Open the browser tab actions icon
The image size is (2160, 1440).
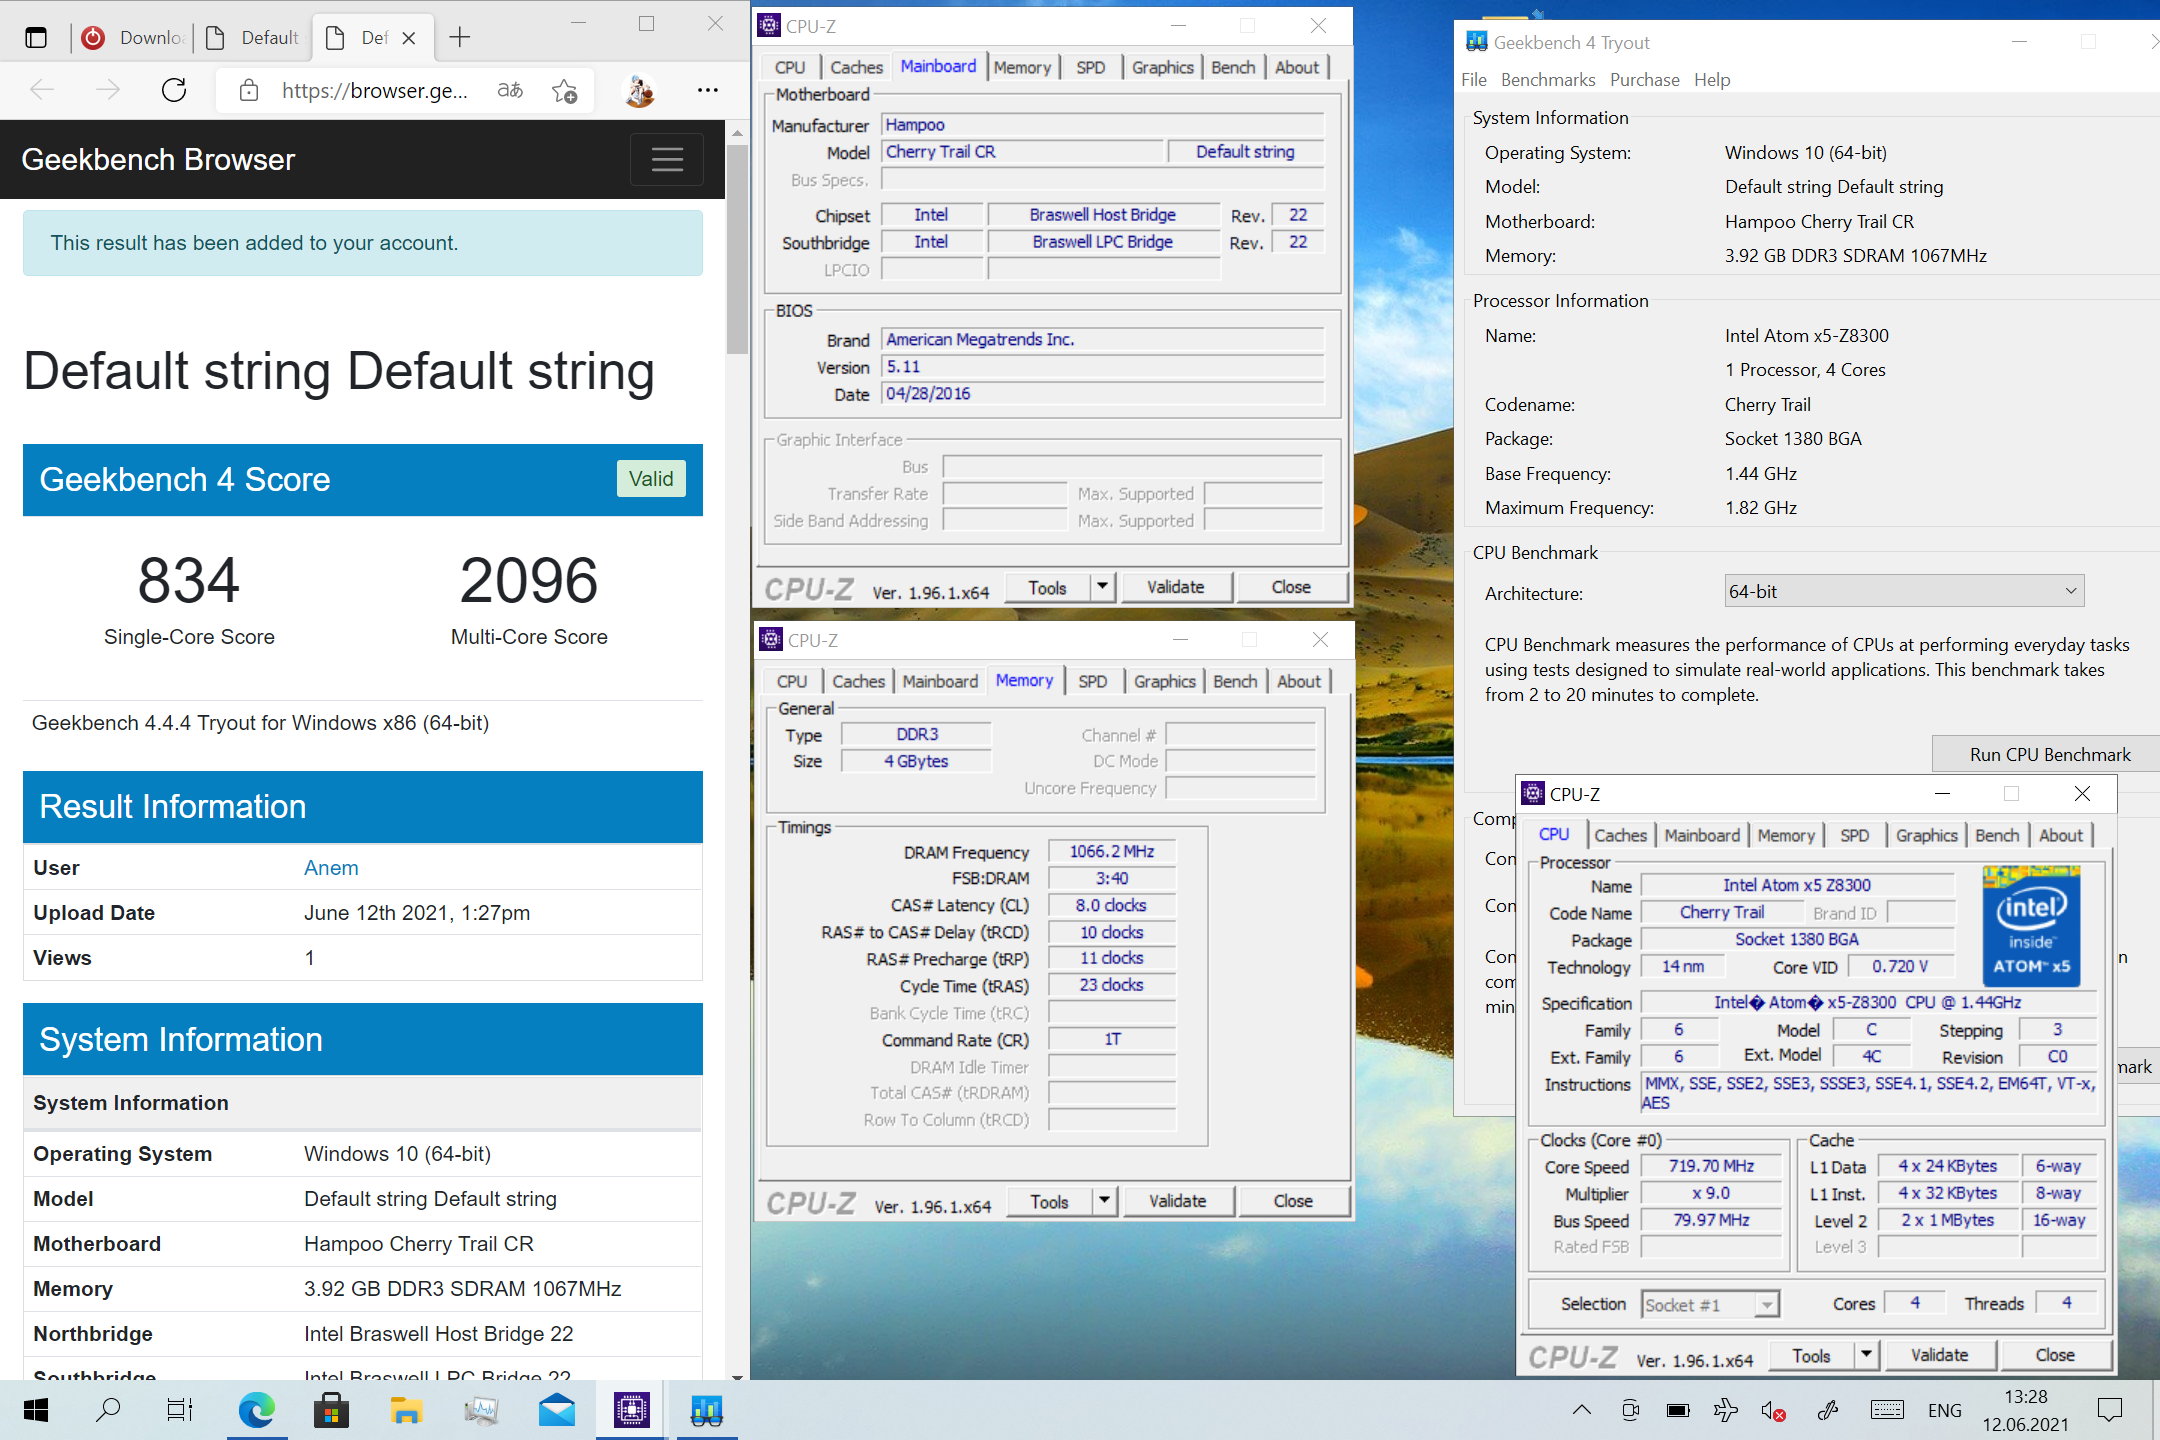(x=36, y=38)
